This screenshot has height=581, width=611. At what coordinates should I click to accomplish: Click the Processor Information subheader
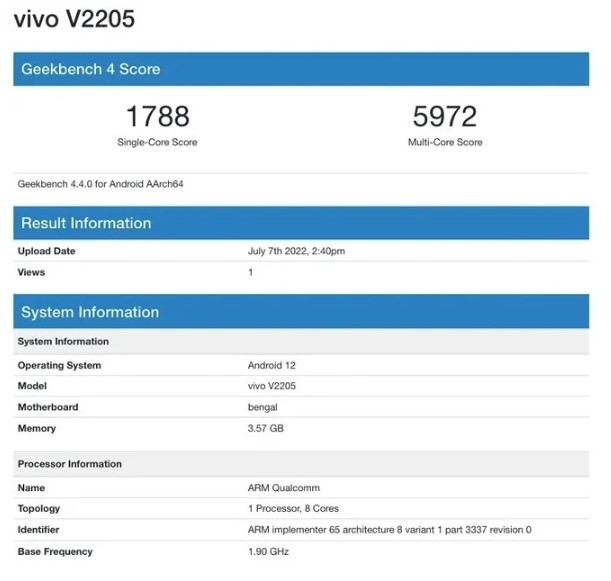[301, 464]
